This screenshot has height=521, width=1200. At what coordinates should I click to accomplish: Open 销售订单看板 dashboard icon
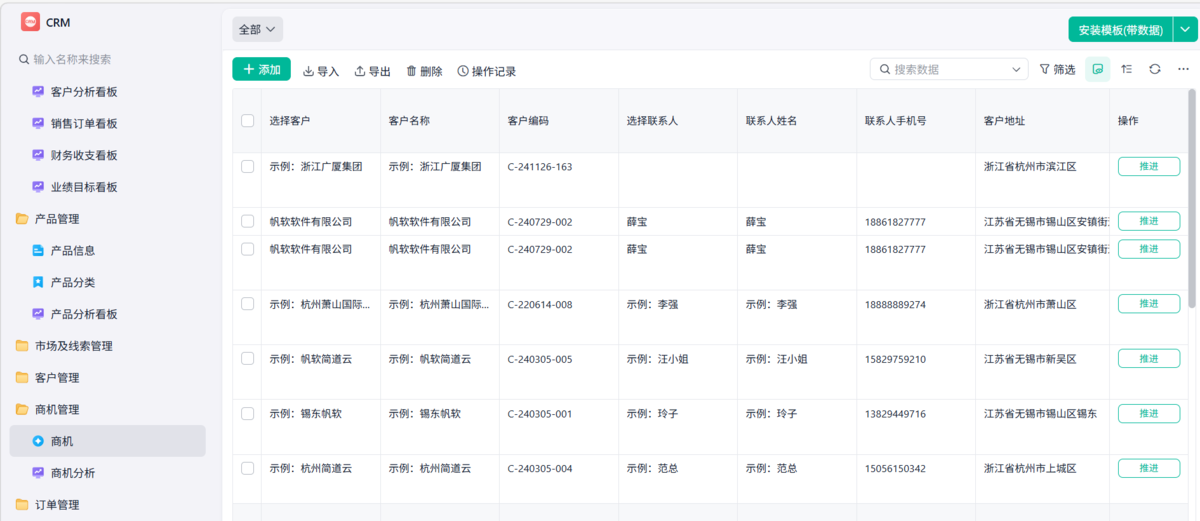[x=38, y=123]
